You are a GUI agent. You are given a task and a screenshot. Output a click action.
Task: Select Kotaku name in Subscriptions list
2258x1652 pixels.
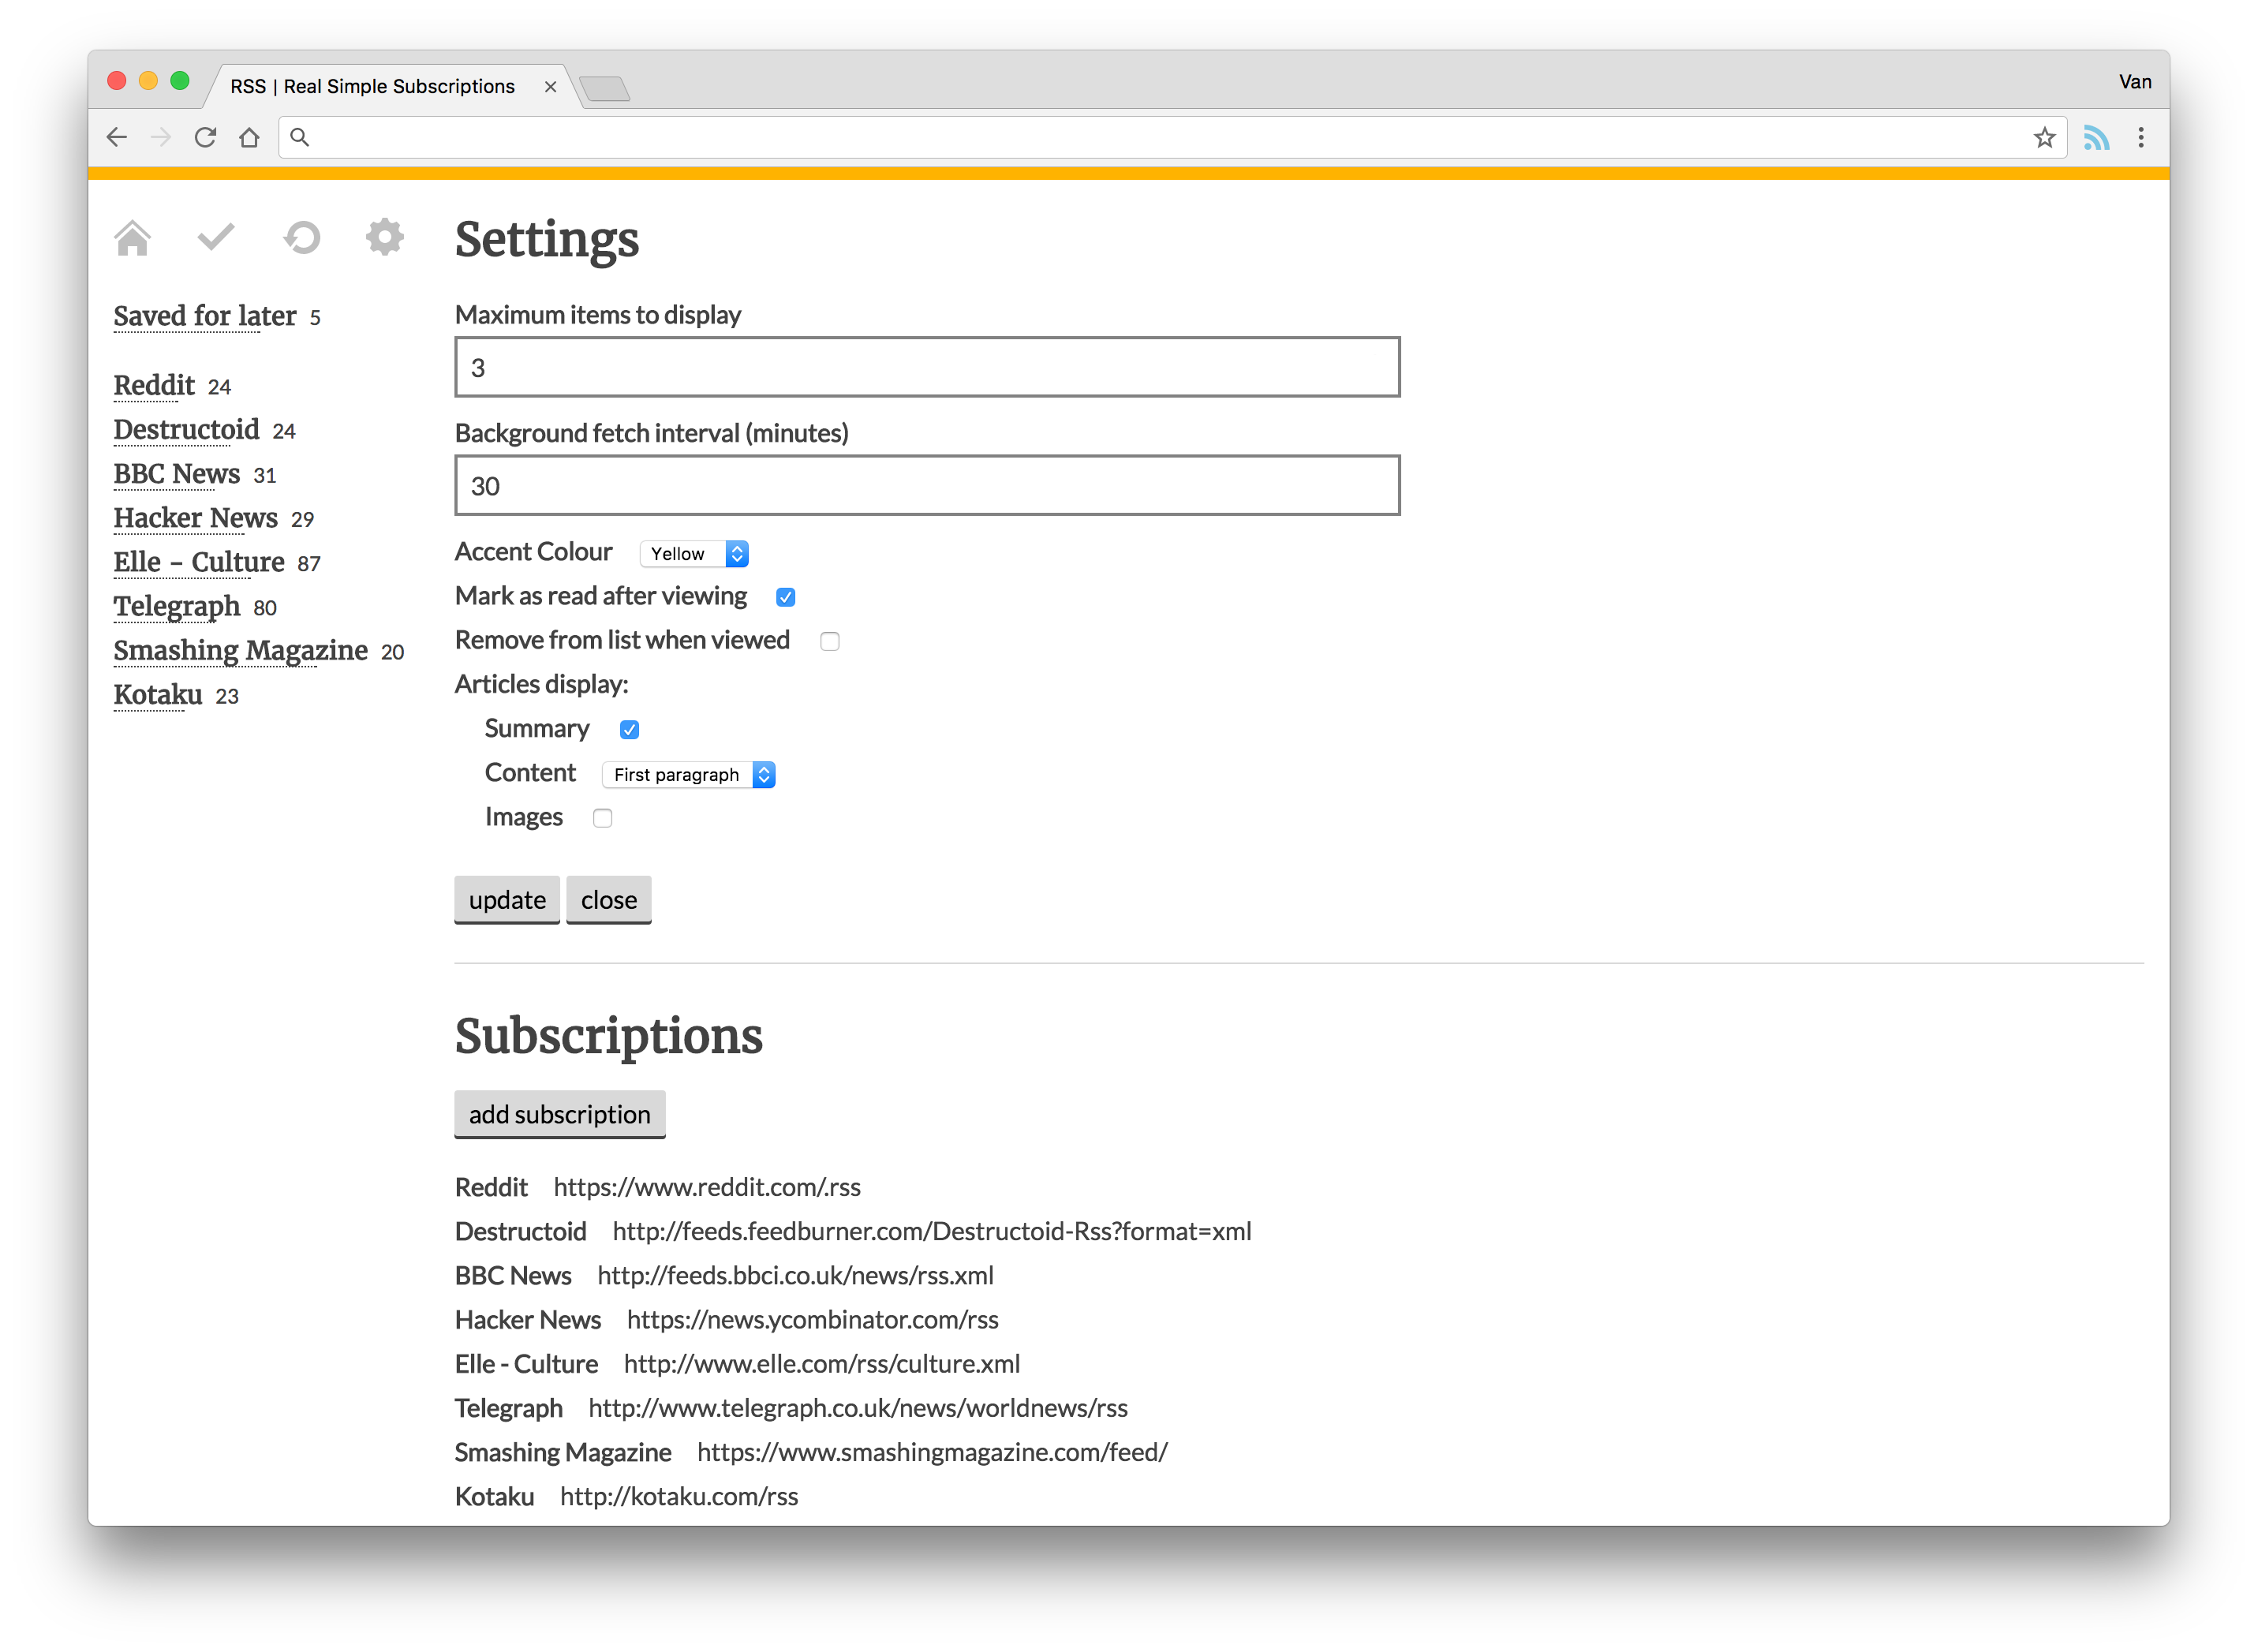tap(494, 1496)
